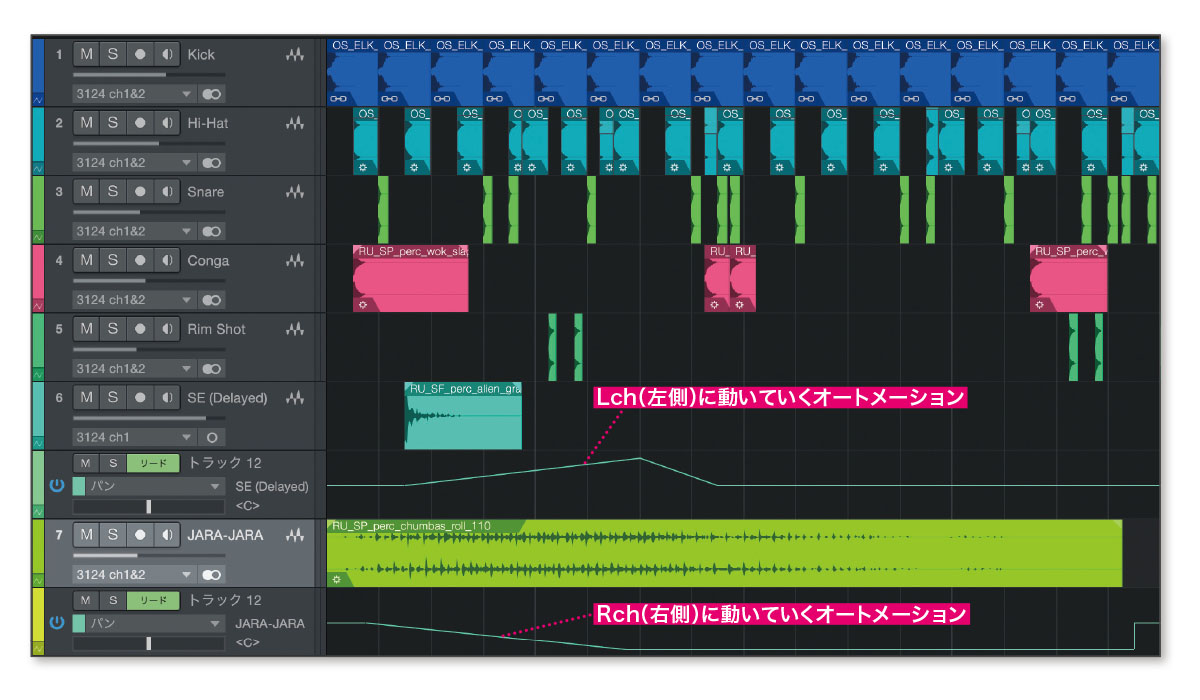Mute the Snare track
The height and width of the screenshot is (700, 1200).
(86, 191)
